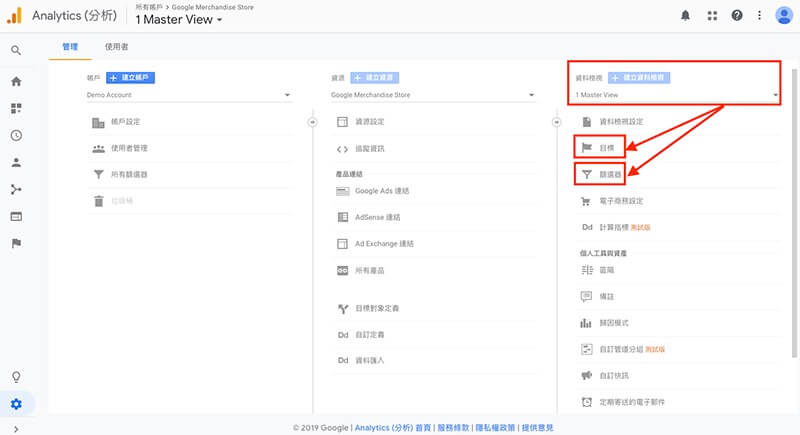Collapse property column via circular arrow
This screenshot has width=800, height=435.
556,122
